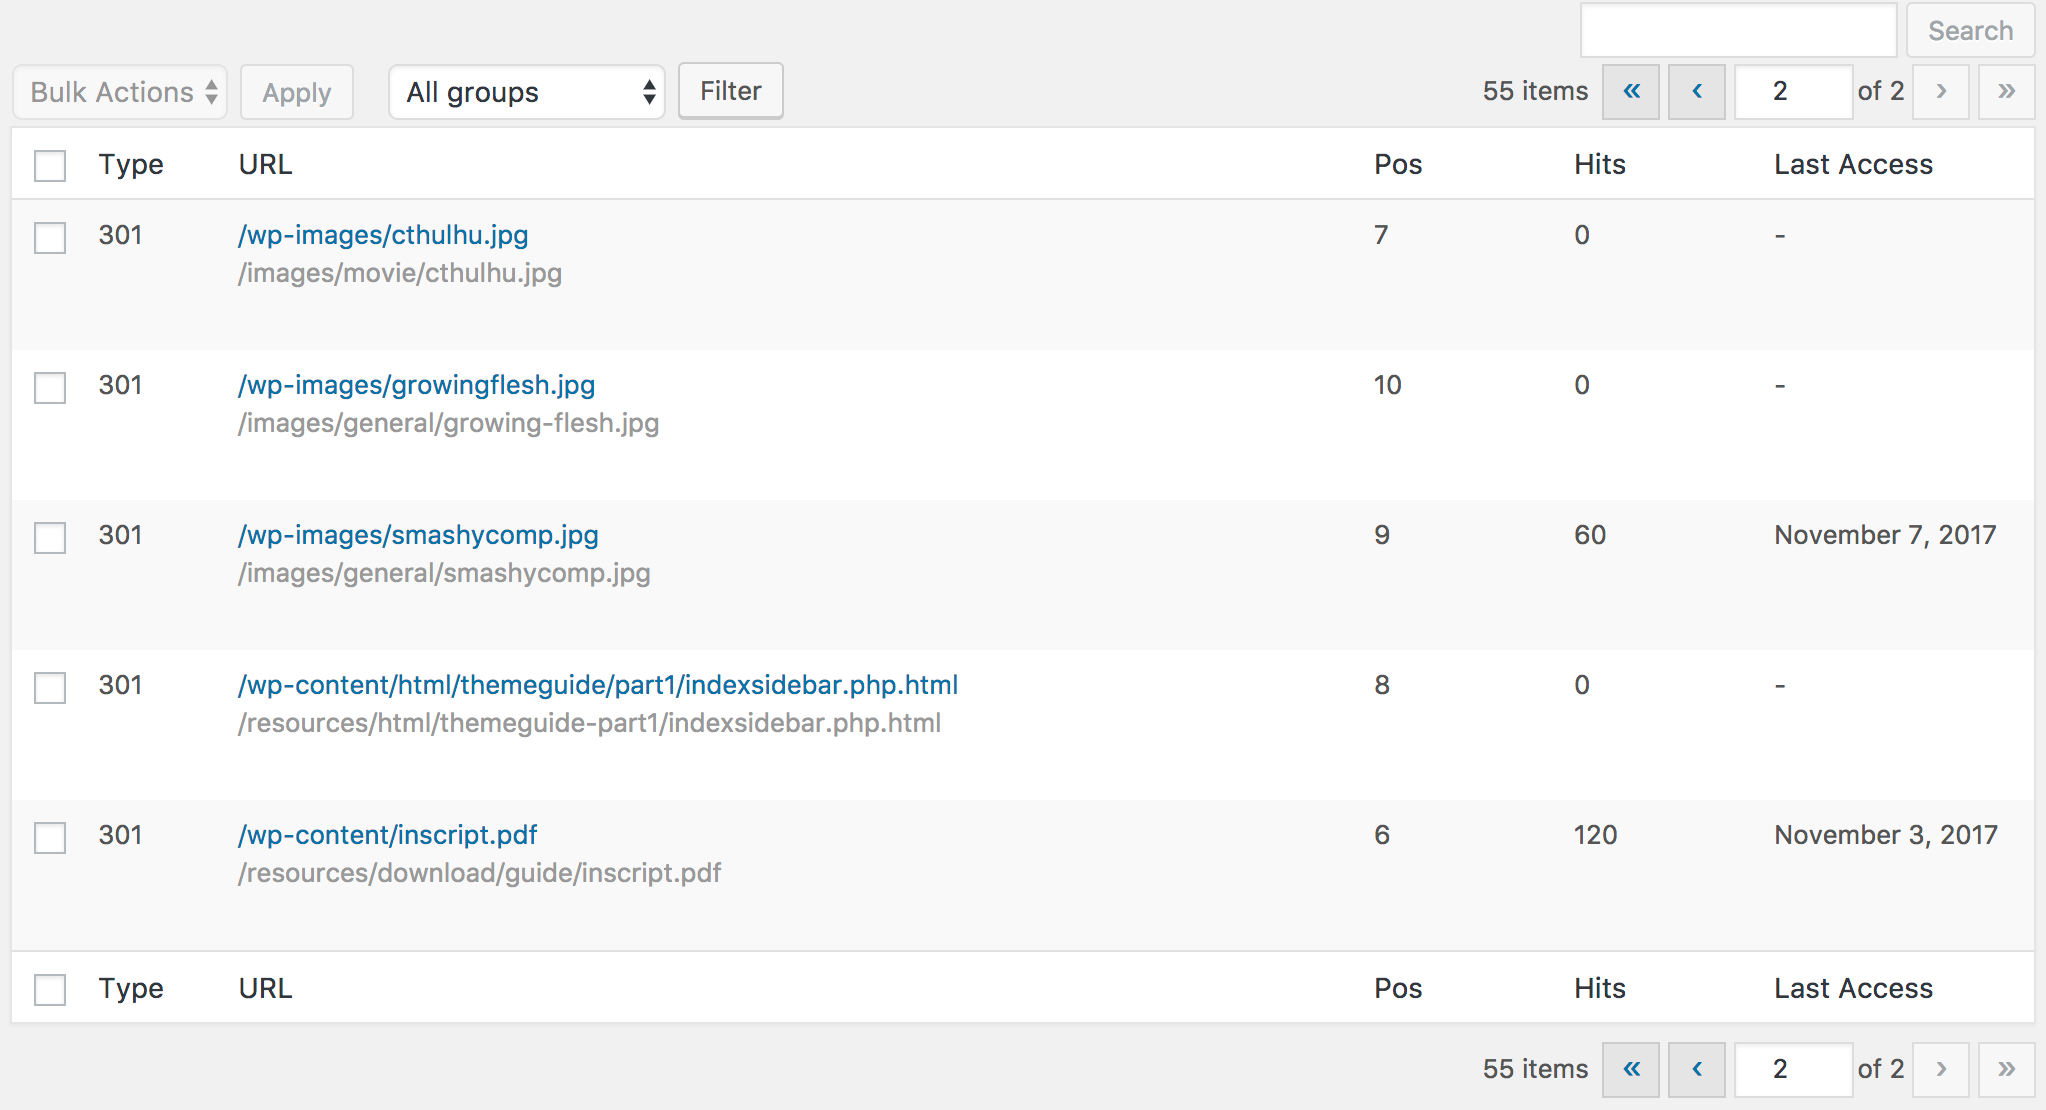Screen dimensions: 2046x1110
Task: Sort by Last Access column header
Action: click(x=1853, y=164)
